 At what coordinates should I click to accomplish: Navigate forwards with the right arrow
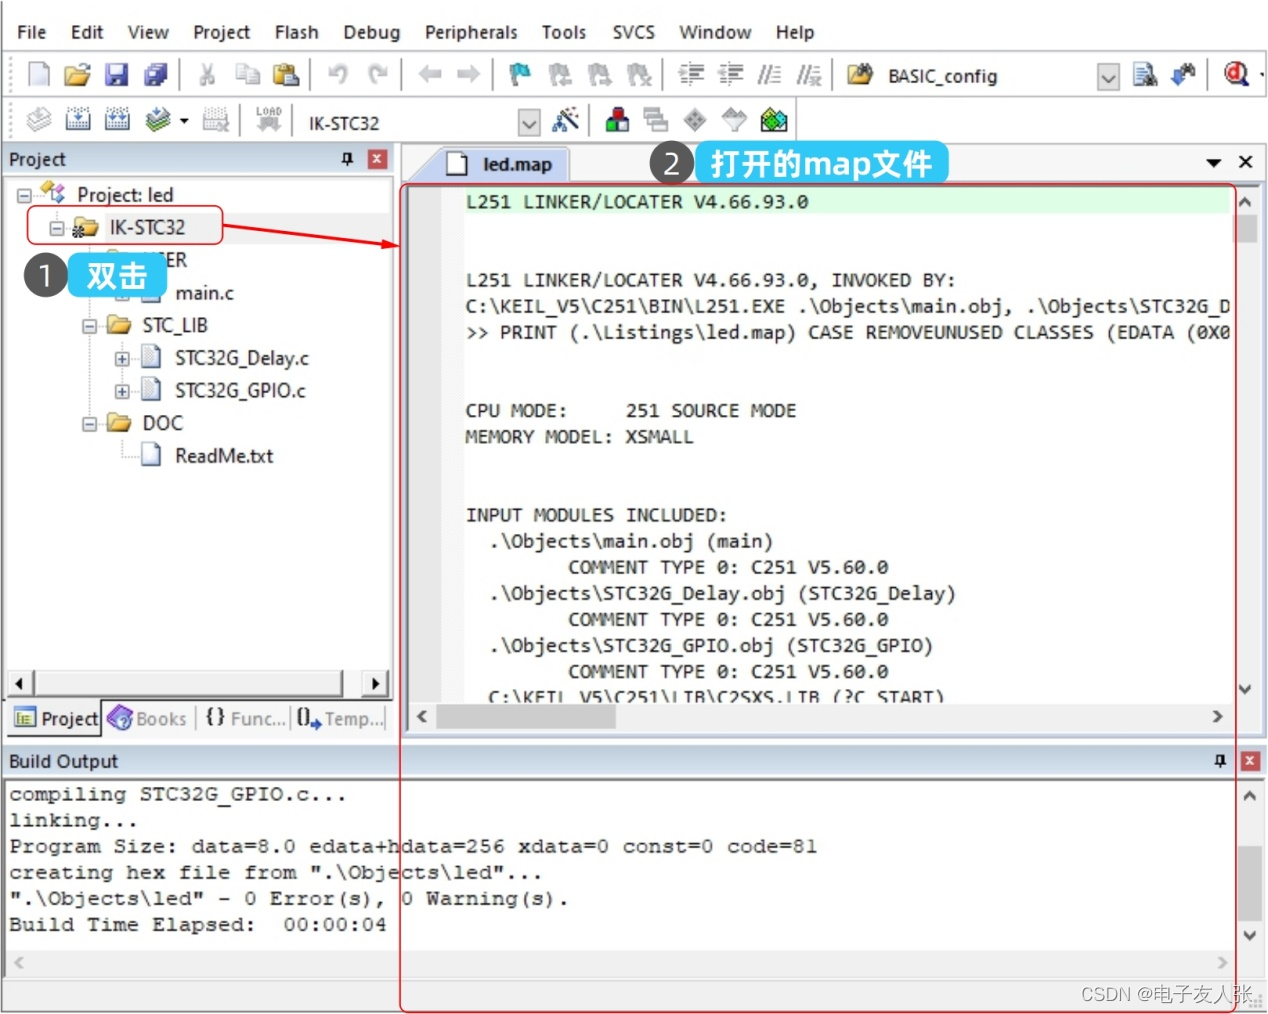tap(467, 75)
